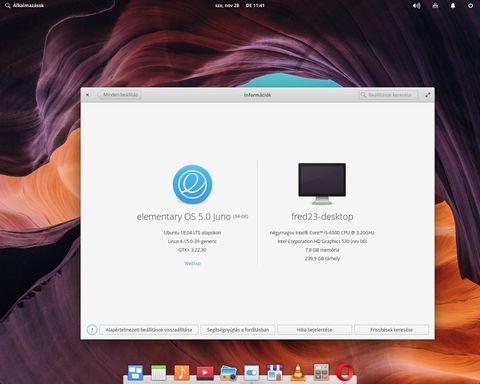480x384 pixels.
Task: Open the Multitasking View dock icon
Action: [135, 372]
